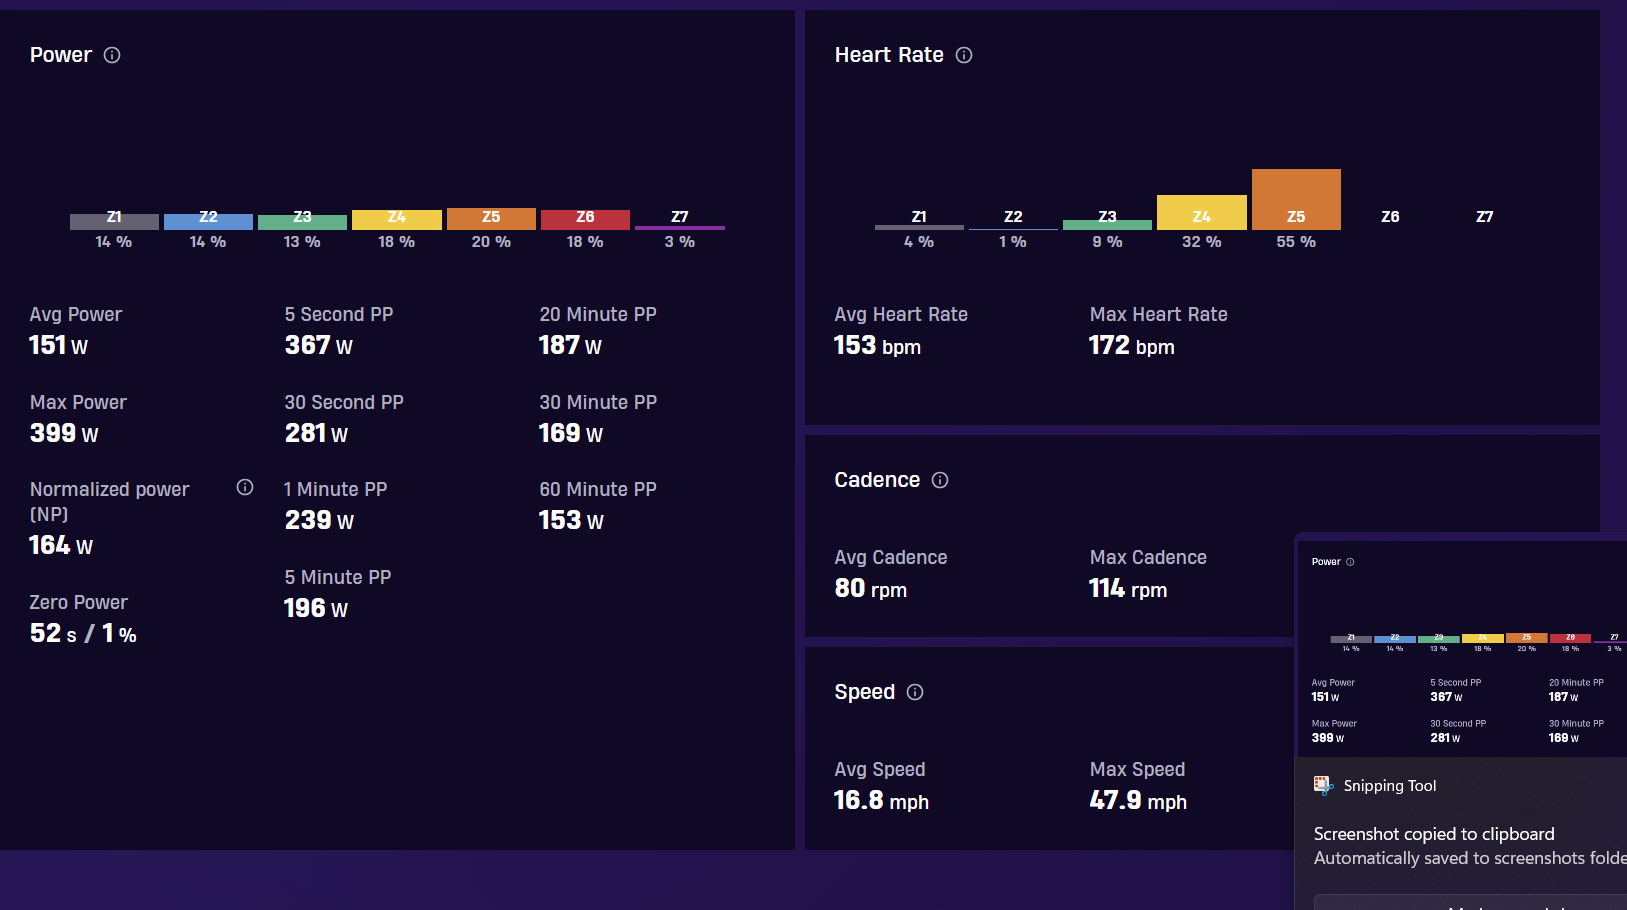Select the Z6 red power zone bar
Screen dimensions: 1627x910
[x=585, y=220]
